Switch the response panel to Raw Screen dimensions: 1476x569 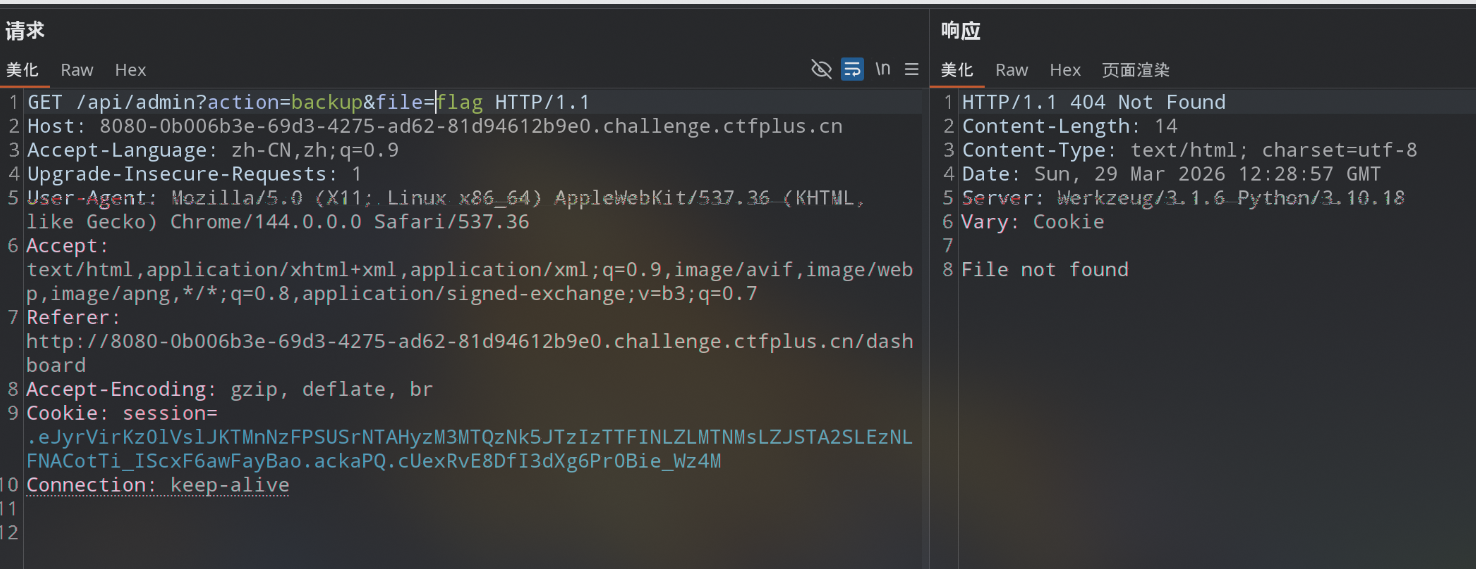coord(1012,70)
